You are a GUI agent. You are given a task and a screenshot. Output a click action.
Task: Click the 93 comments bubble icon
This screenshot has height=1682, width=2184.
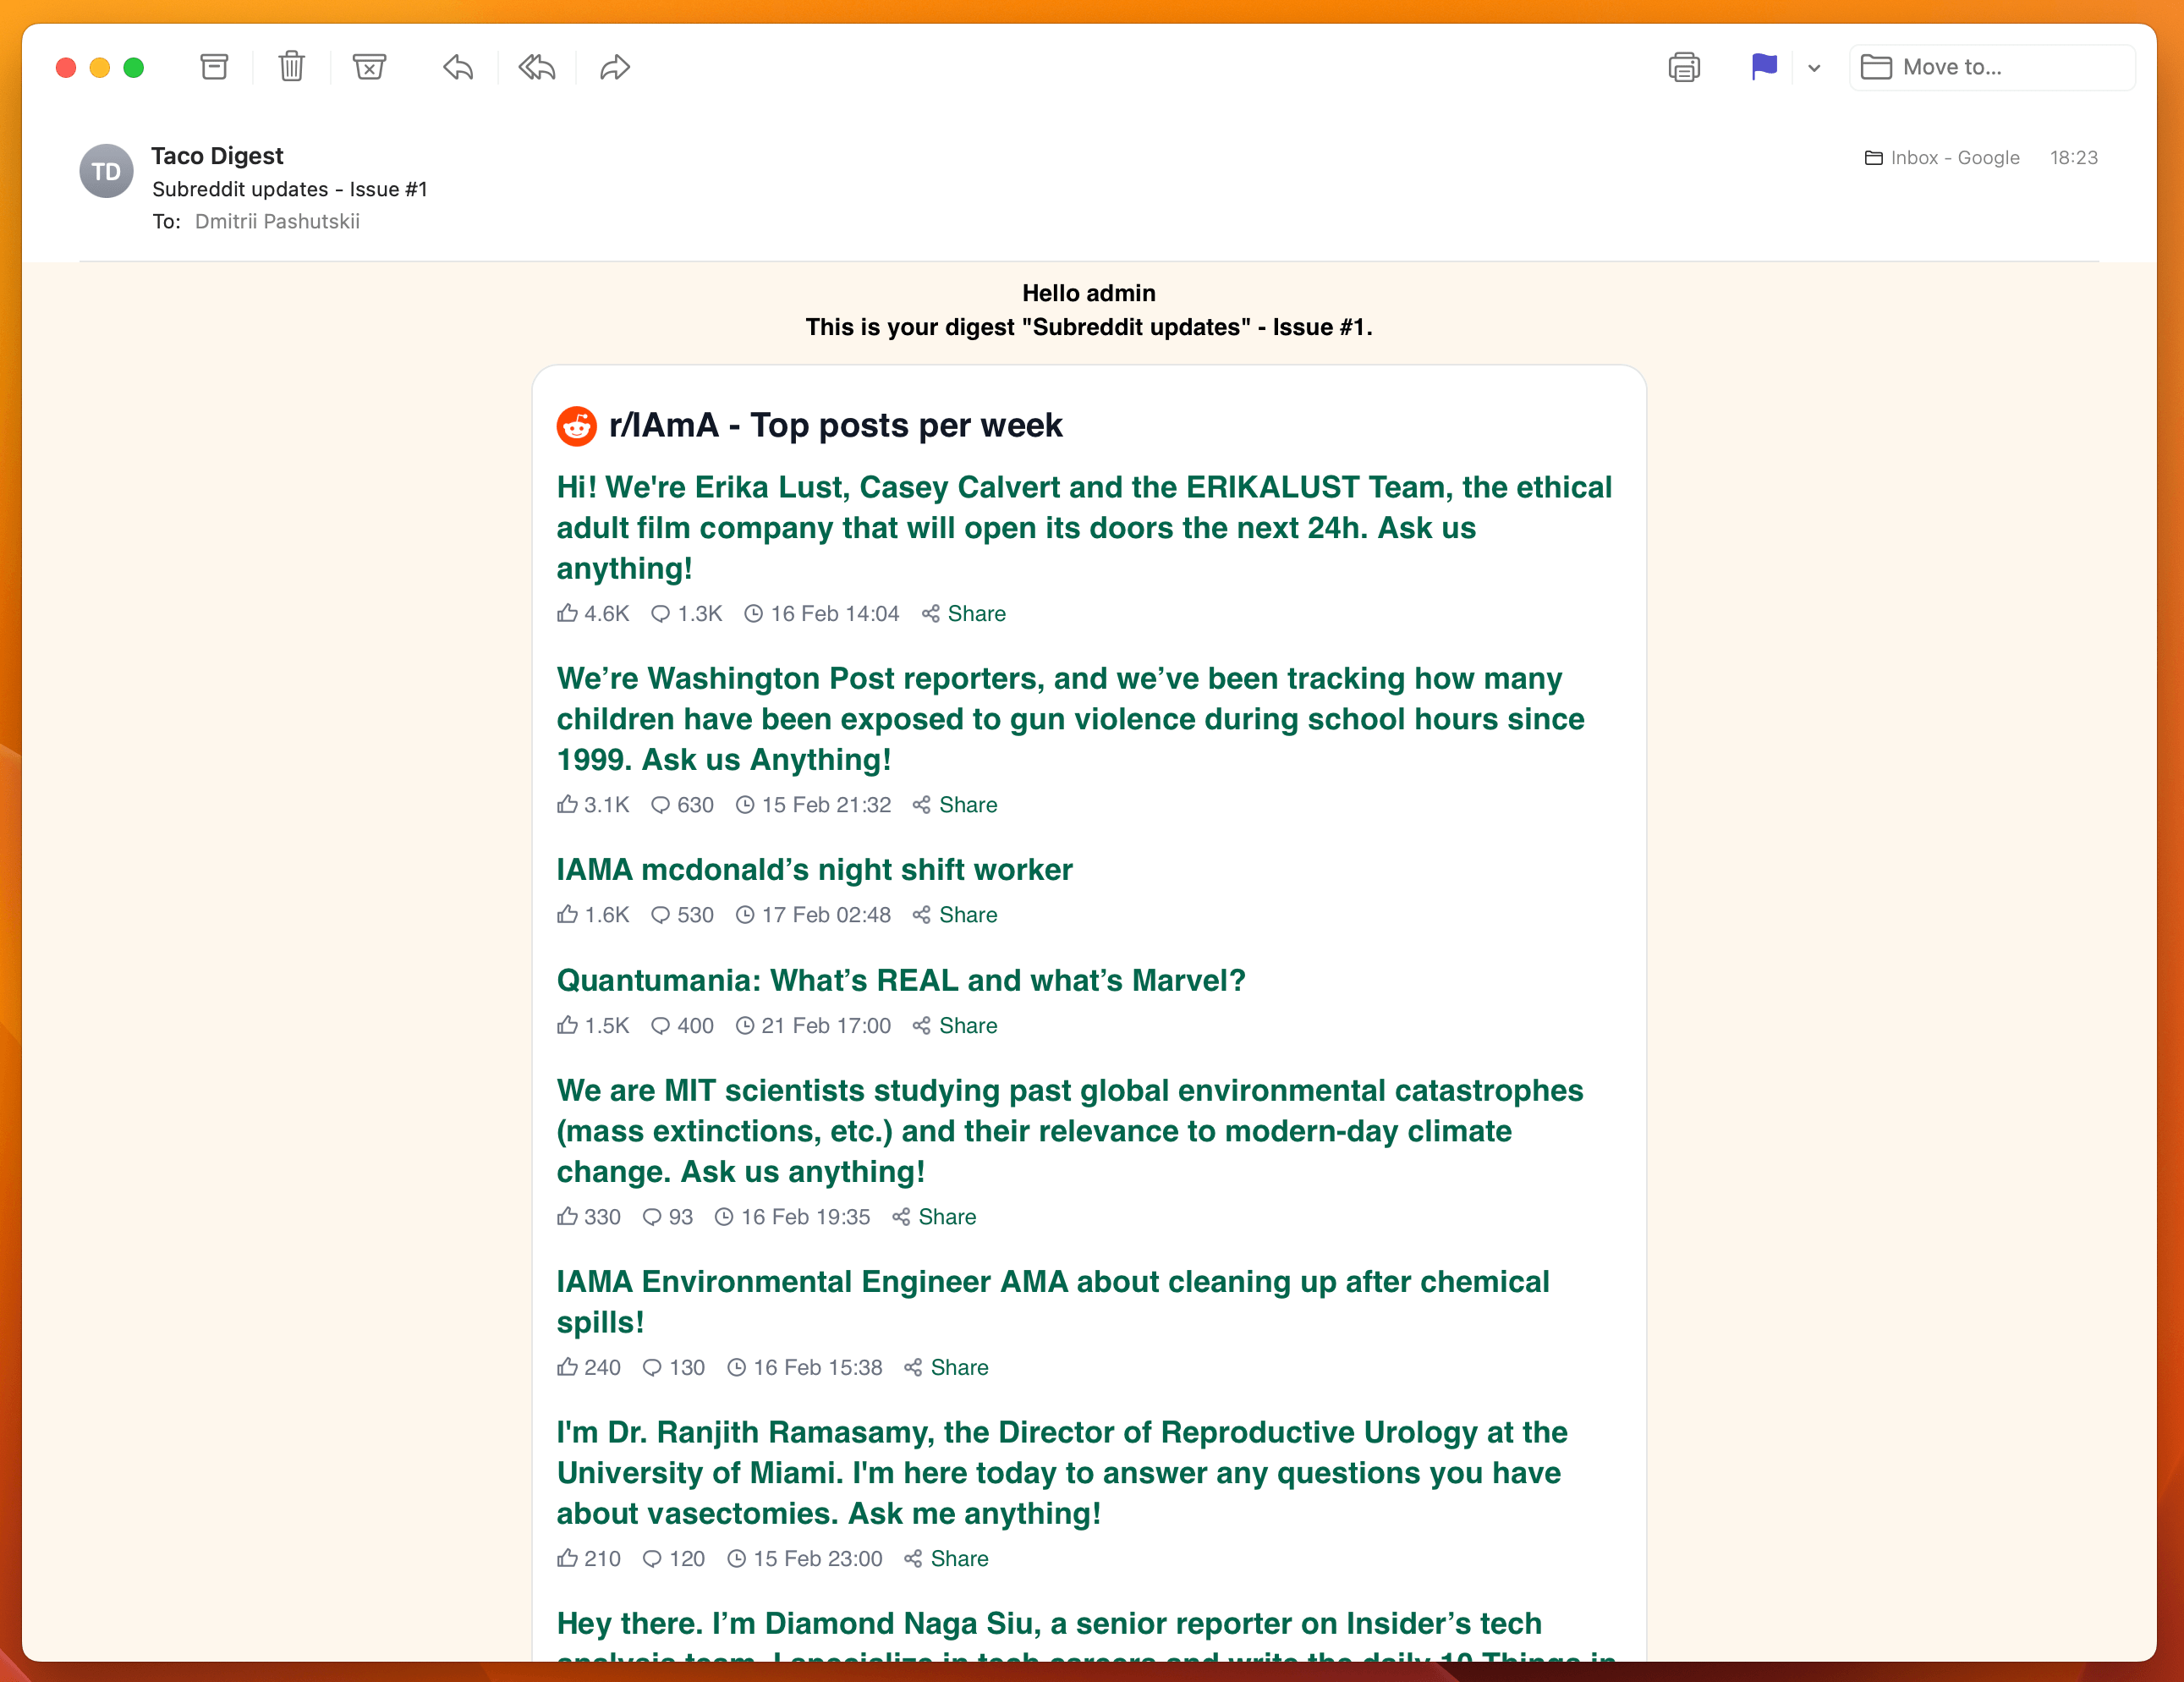[x=652, y=1217]
